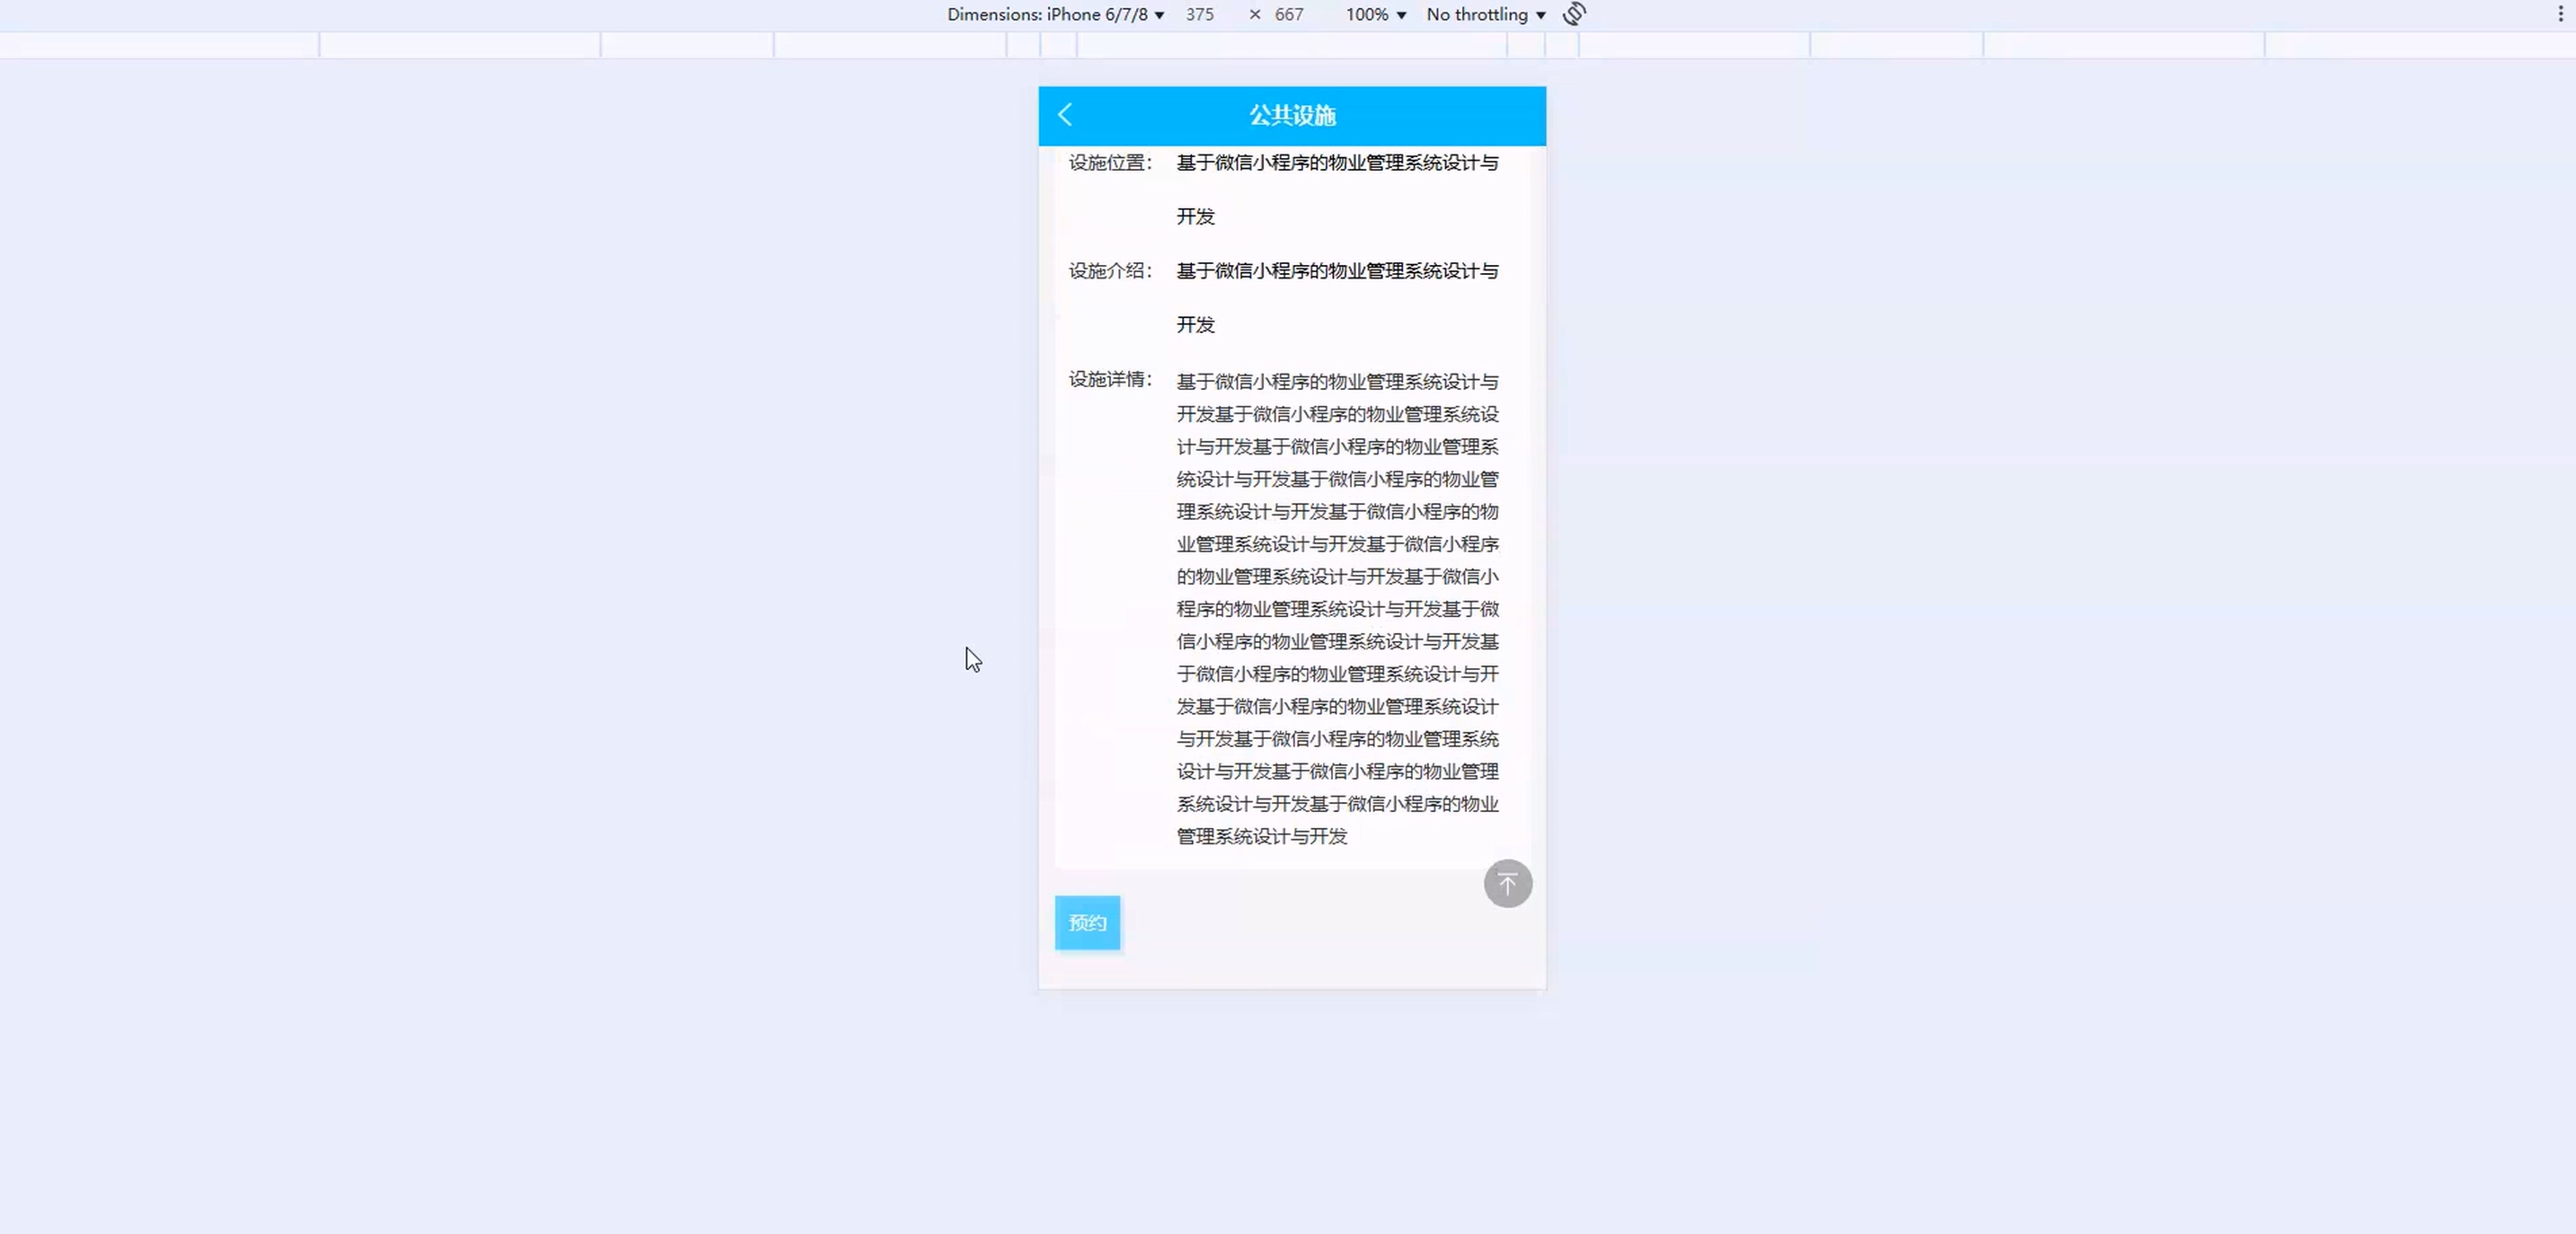Click the long 设施详情 description paragraph
This screenshot has width=2576, height=1234.
click(x=1337, y=608)
